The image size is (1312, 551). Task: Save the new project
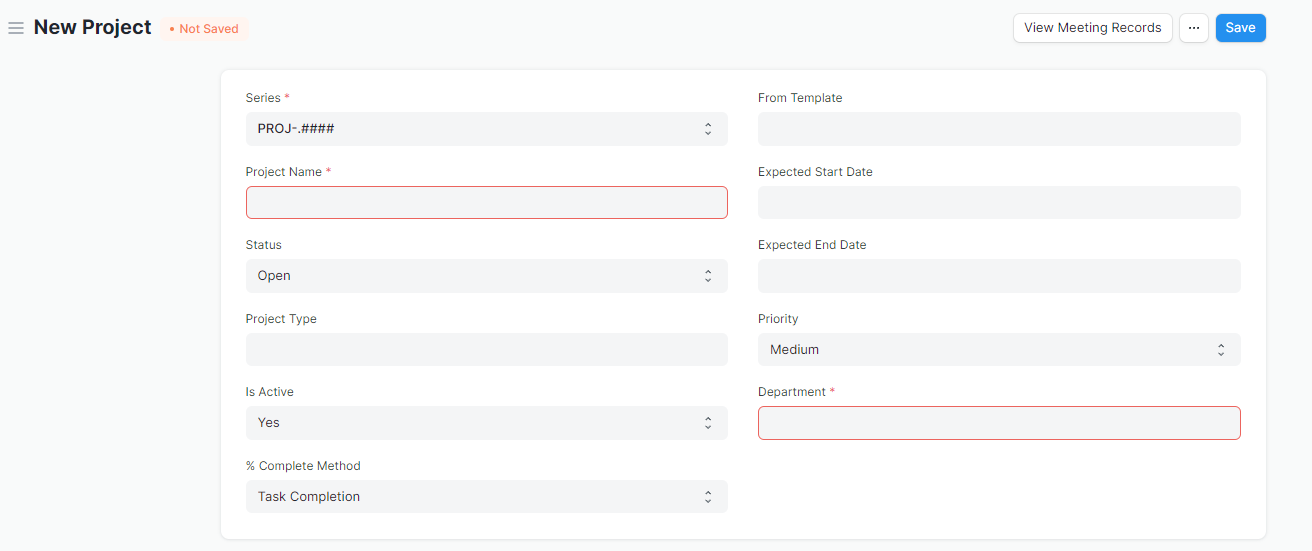1241,28
